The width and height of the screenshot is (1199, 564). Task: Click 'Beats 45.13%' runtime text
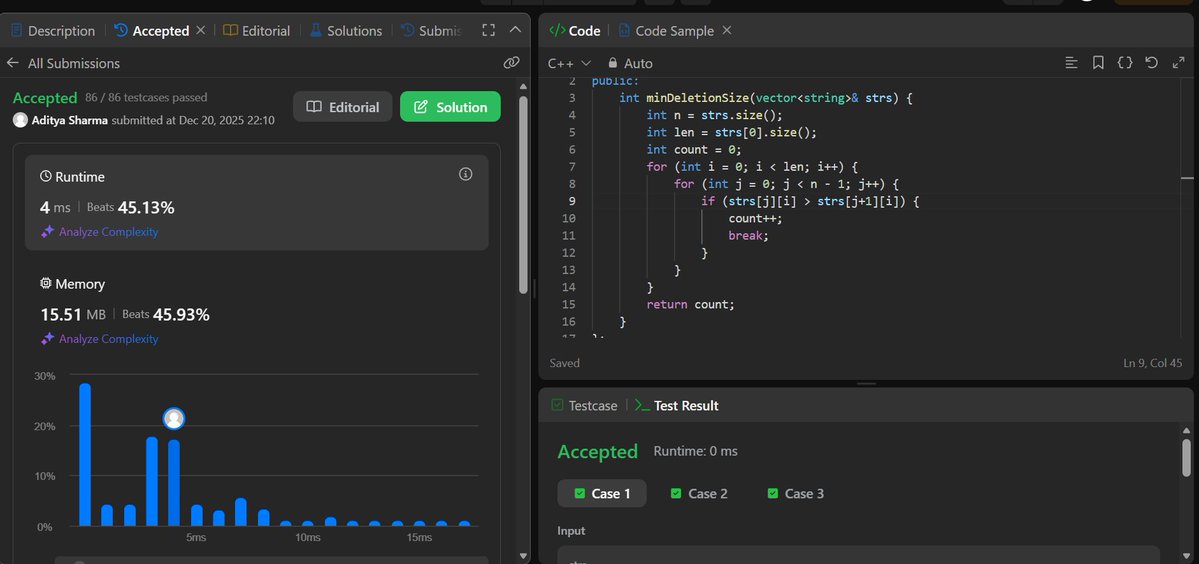[131, 207]
